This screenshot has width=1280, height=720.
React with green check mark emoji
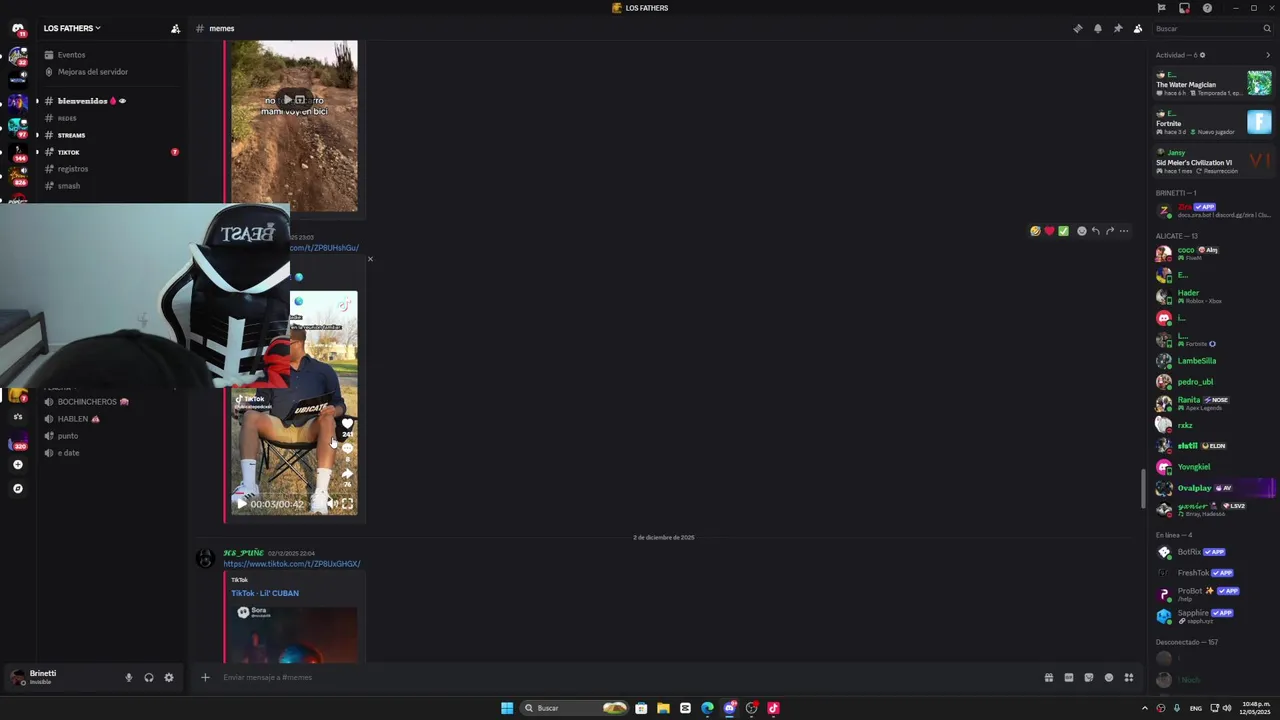1063,231
